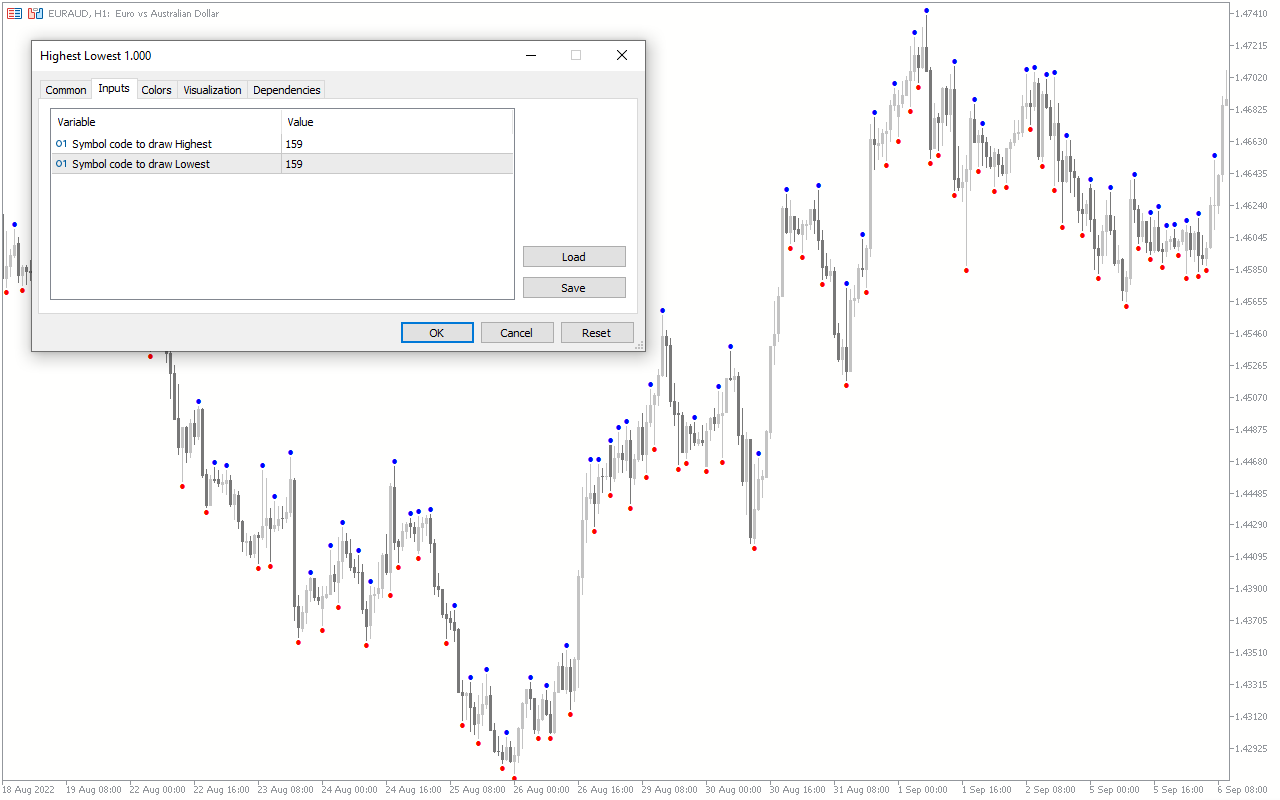Click the dialog resize grip corner
1280x800 pixels.
click(640, 346)
